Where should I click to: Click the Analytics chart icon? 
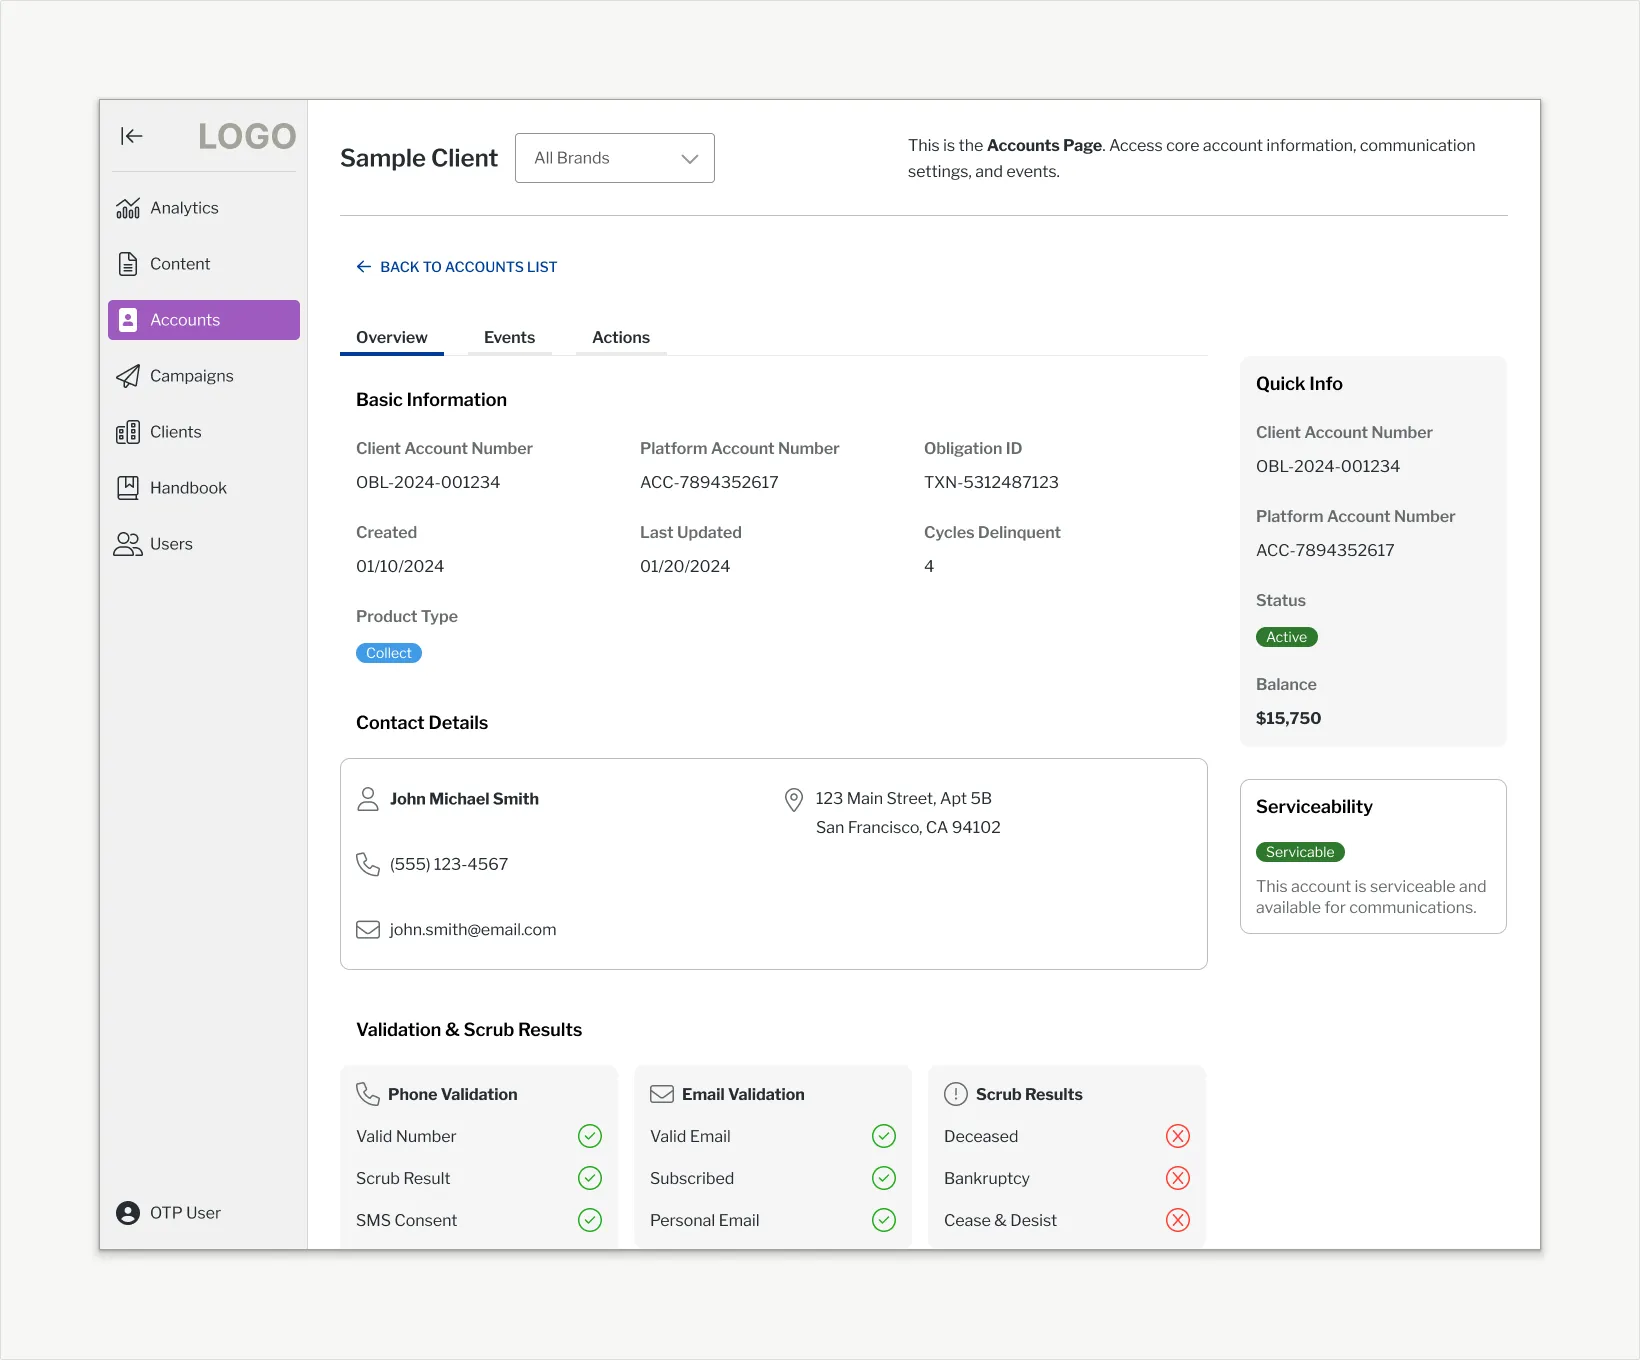click(x=128, y=208)
